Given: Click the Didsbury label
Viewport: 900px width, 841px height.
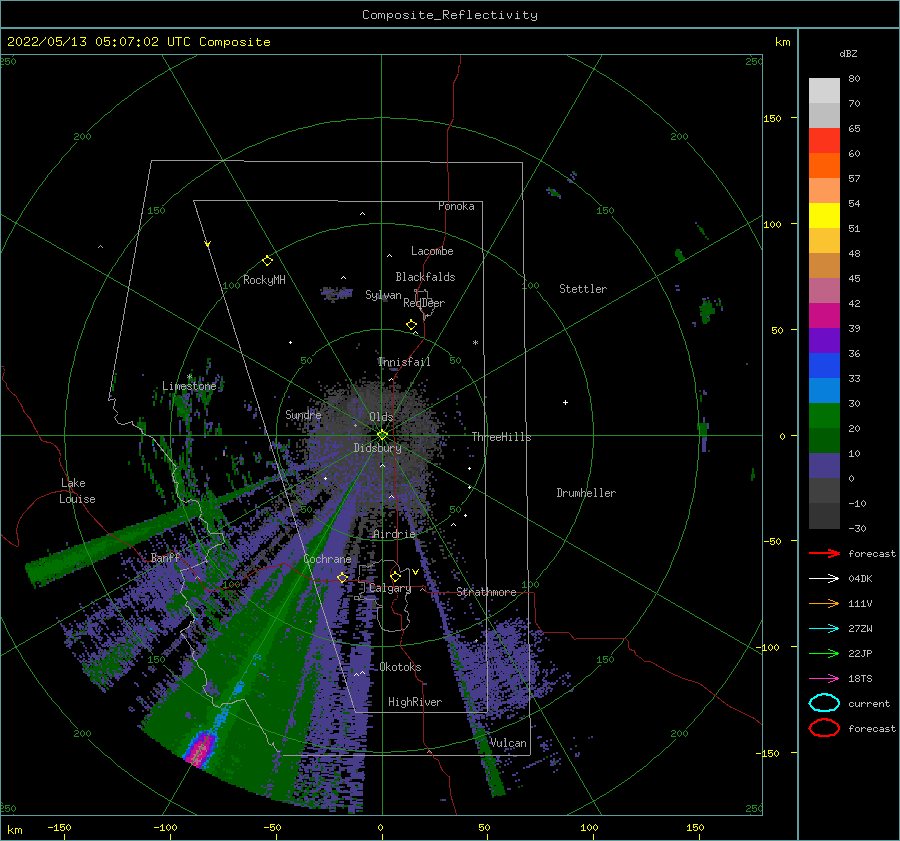Looking at the screenshot, I should [377, 448].
